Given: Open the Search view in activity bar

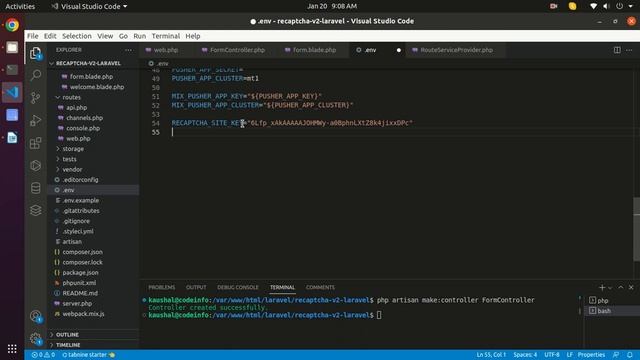Looking at the screenshot, I should click(36, 75).
